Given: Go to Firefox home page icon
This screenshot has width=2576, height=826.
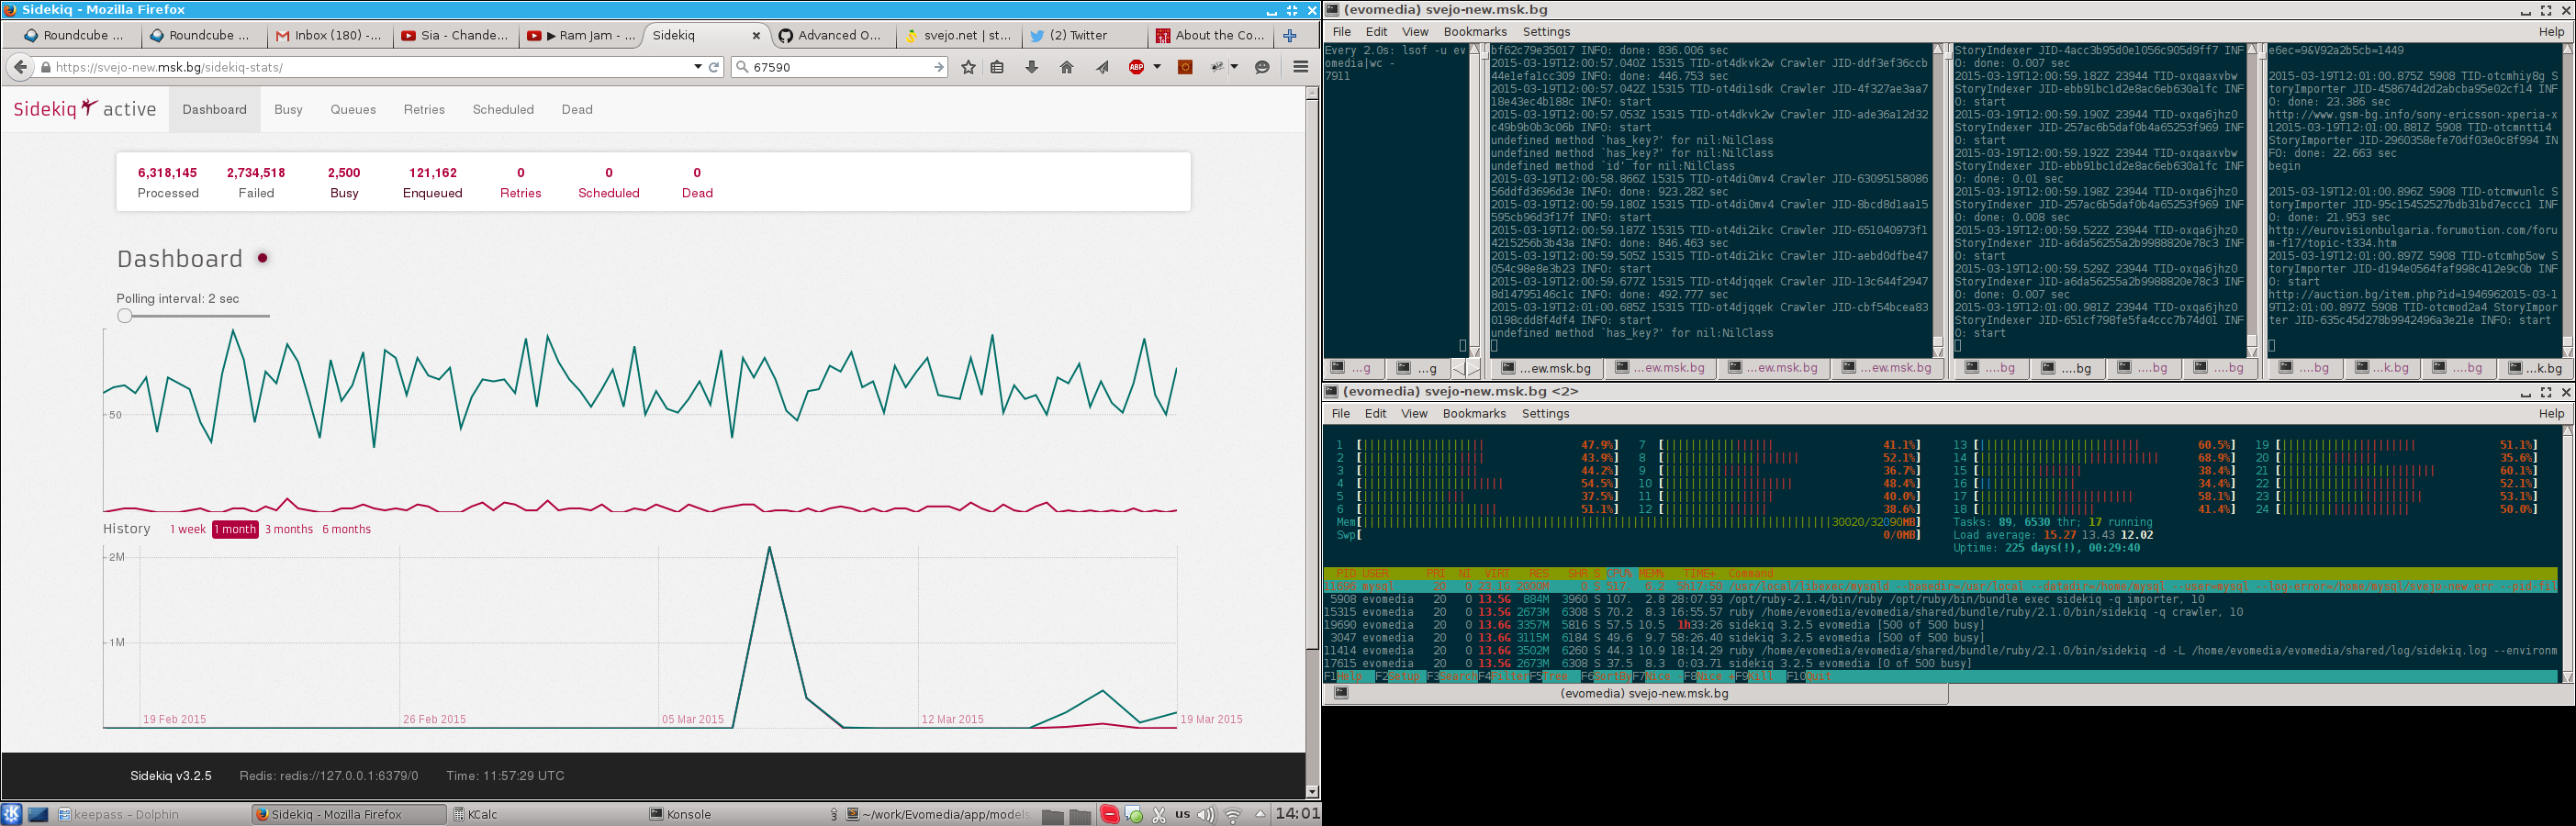Looking at the screenshot, I should (x=1067, y=67).
